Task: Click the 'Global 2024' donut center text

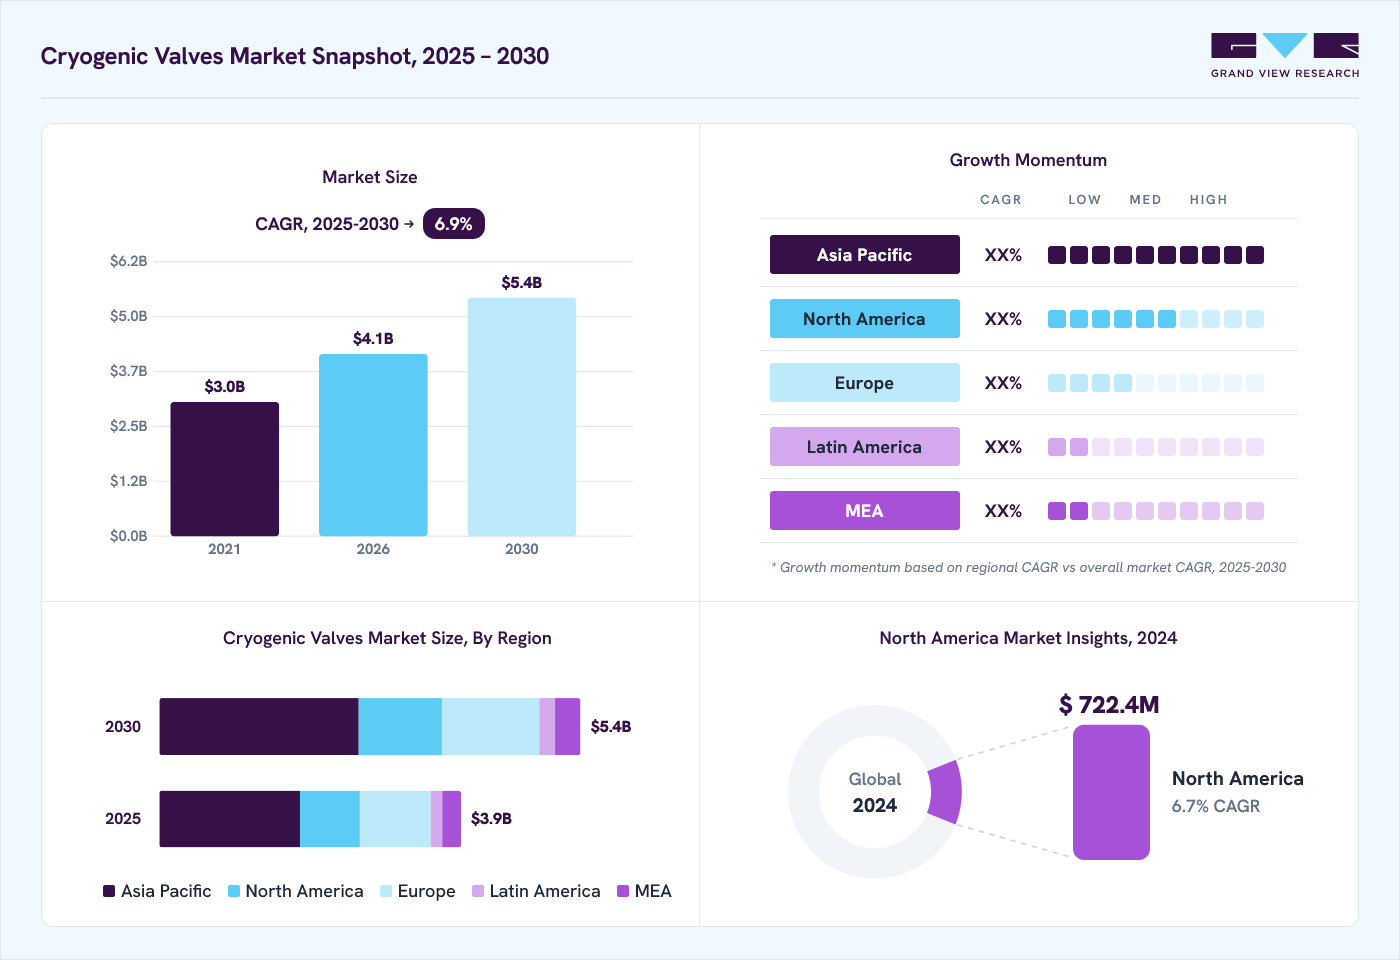Action: coord(875,792)
